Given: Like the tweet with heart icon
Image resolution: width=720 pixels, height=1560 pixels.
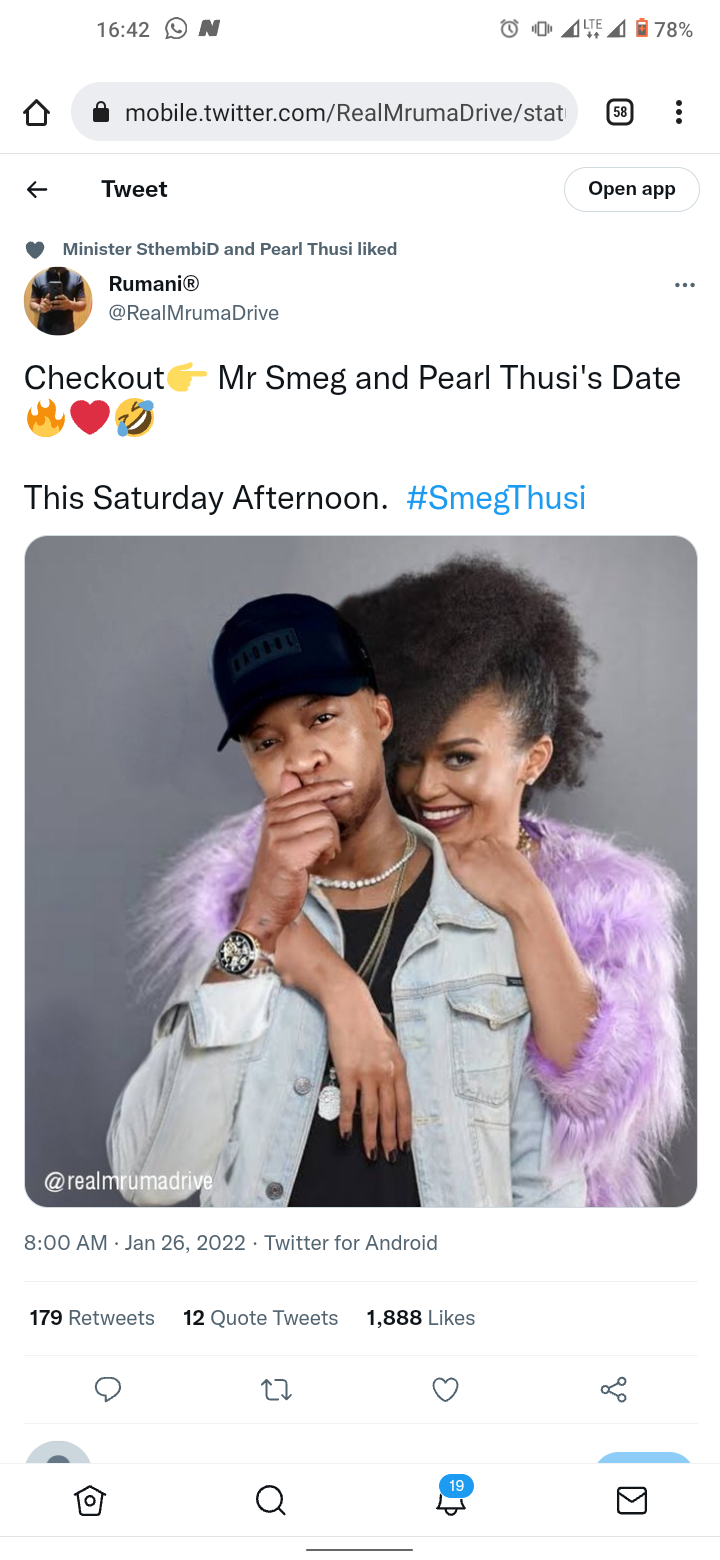Looking at the screenshot, I should (445, 1389).
